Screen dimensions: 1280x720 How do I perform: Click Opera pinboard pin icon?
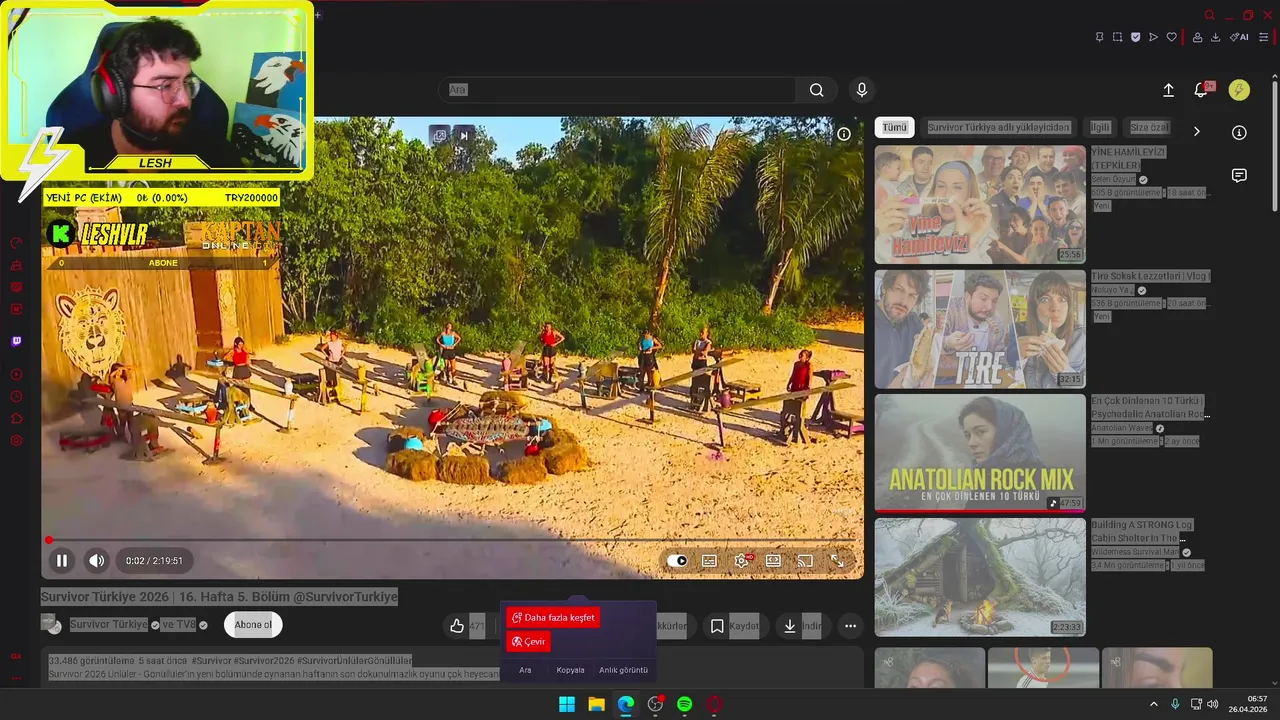coord(1099,37)
